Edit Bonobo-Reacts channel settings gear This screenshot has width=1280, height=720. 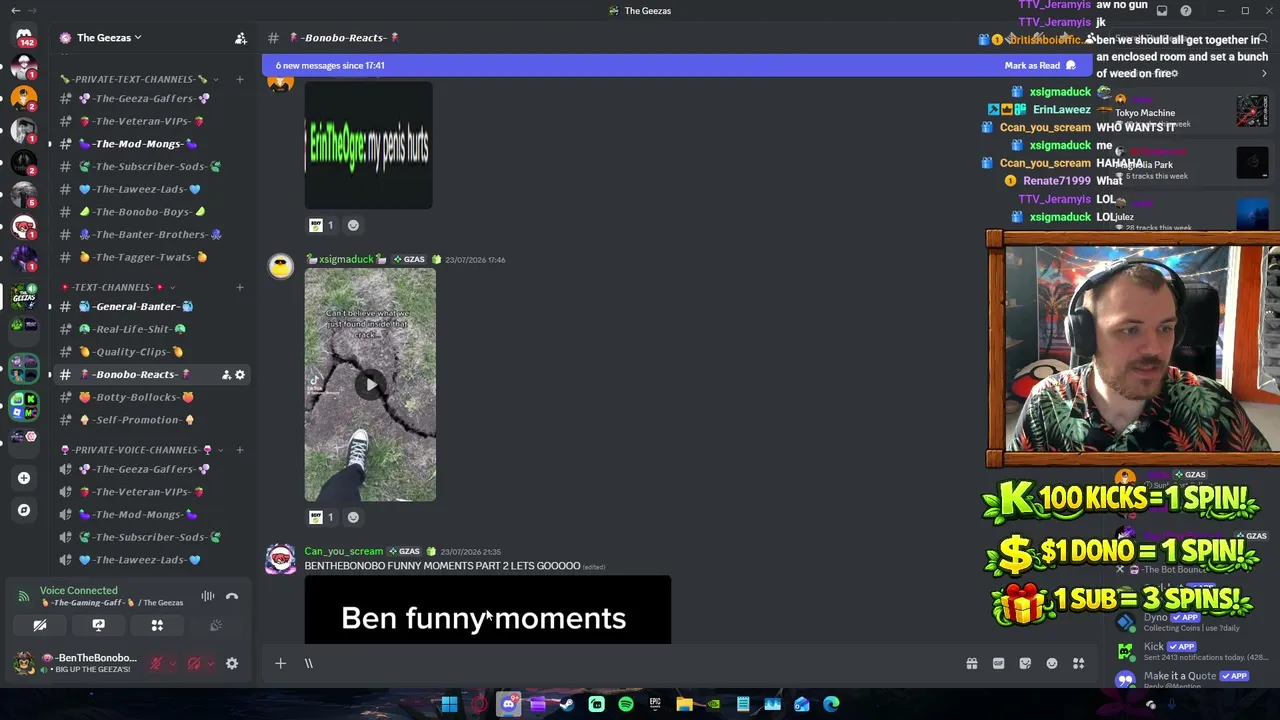240,375
